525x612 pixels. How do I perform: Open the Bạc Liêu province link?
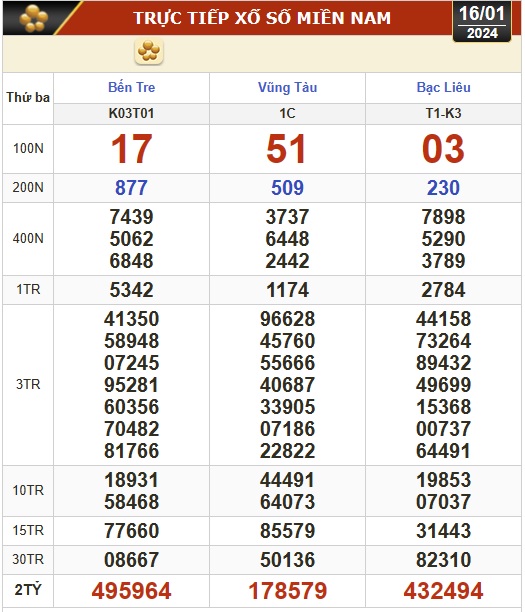(x=443, y=87)
